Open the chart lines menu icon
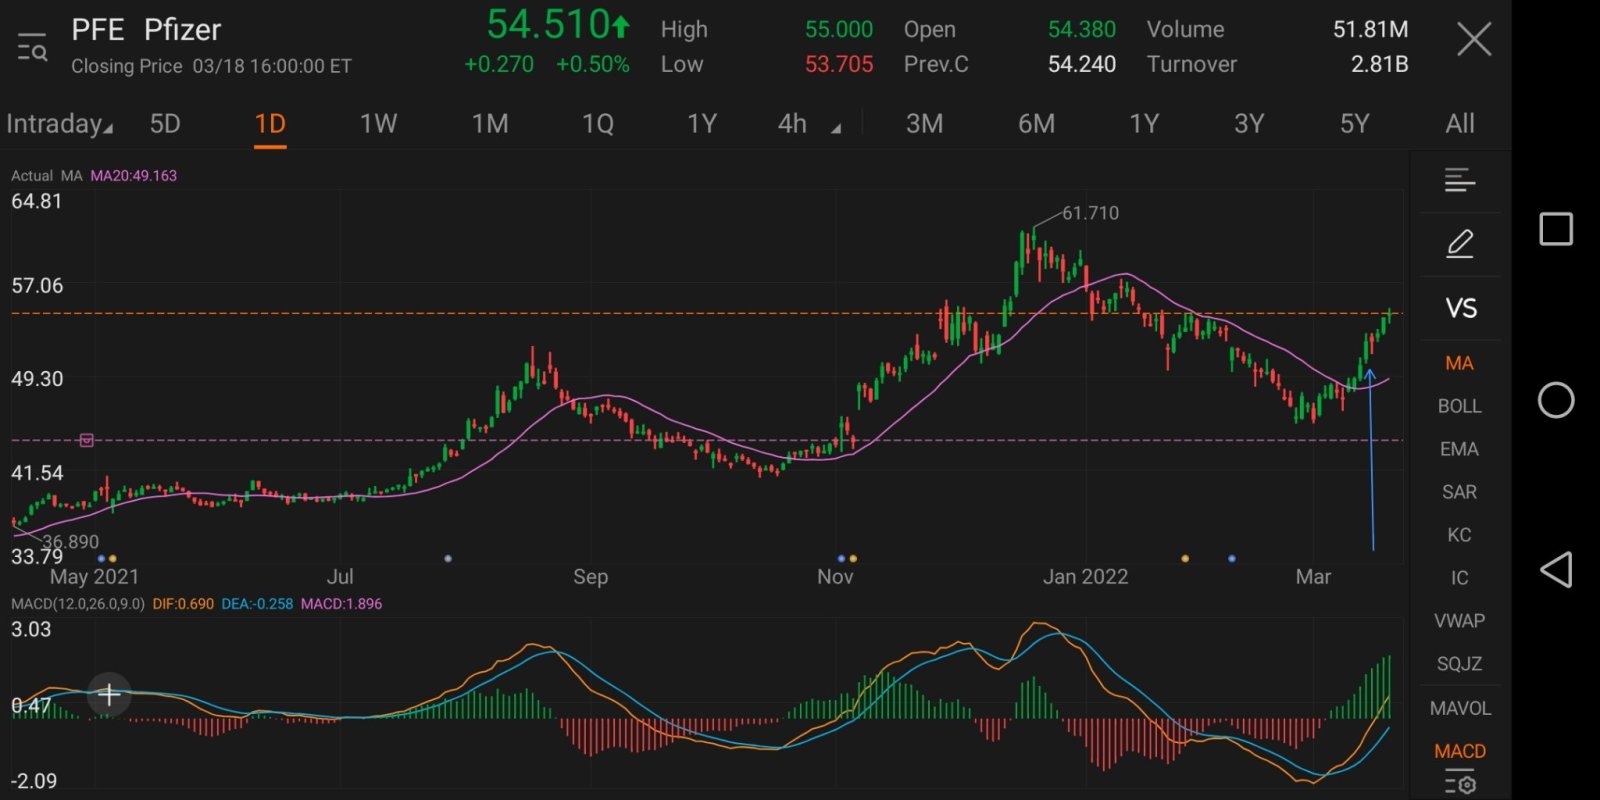This screenshot has height=800, width=1600. [x=1459, y=180]
